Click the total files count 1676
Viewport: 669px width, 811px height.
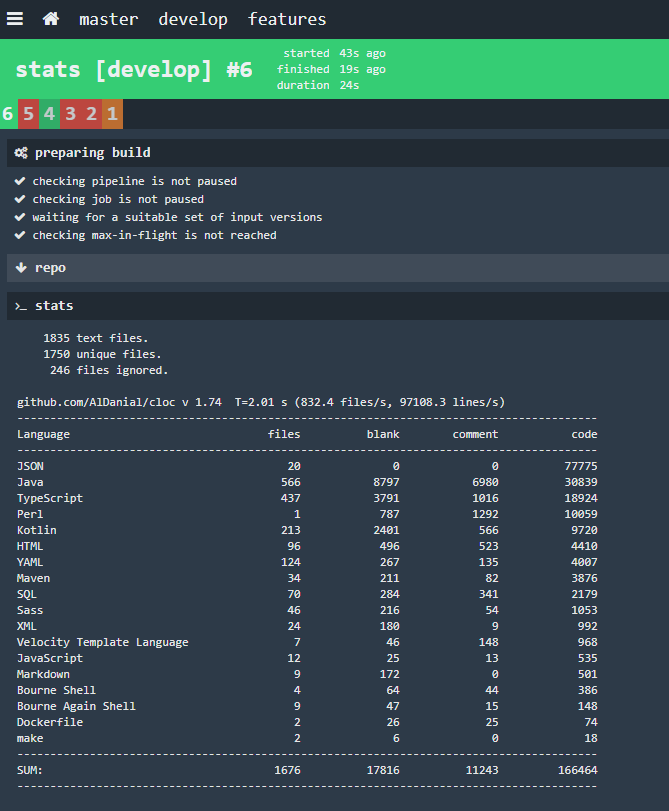[x=287, y=771]
